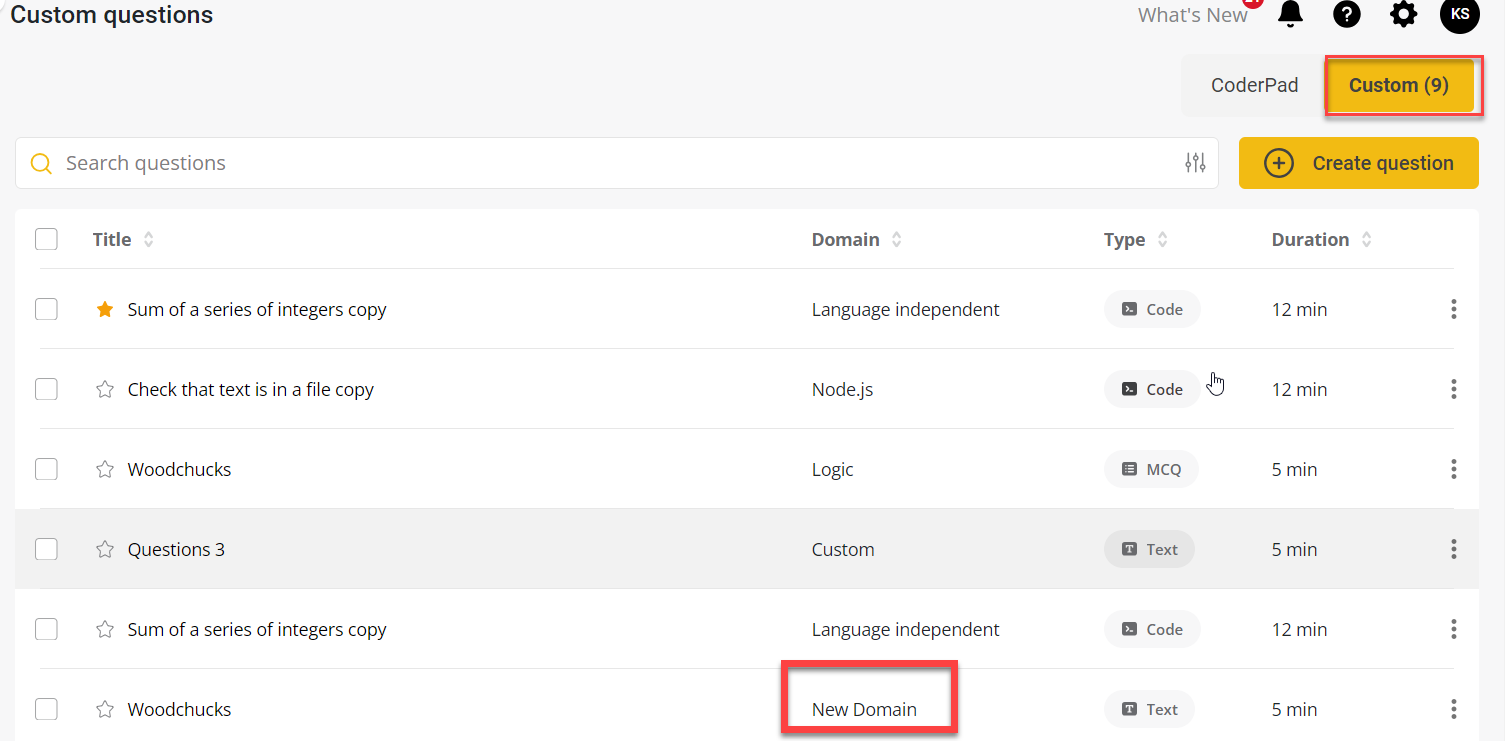Star the Check that text is in a file question
1505x741 pixels.
coord(105,390)
